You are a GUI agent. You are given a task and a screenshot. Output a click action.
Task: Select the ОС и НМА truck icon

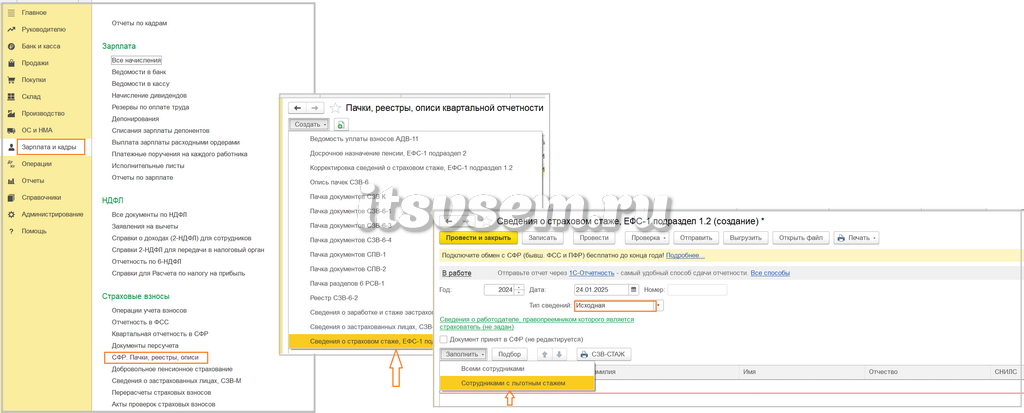click(10, 130)
